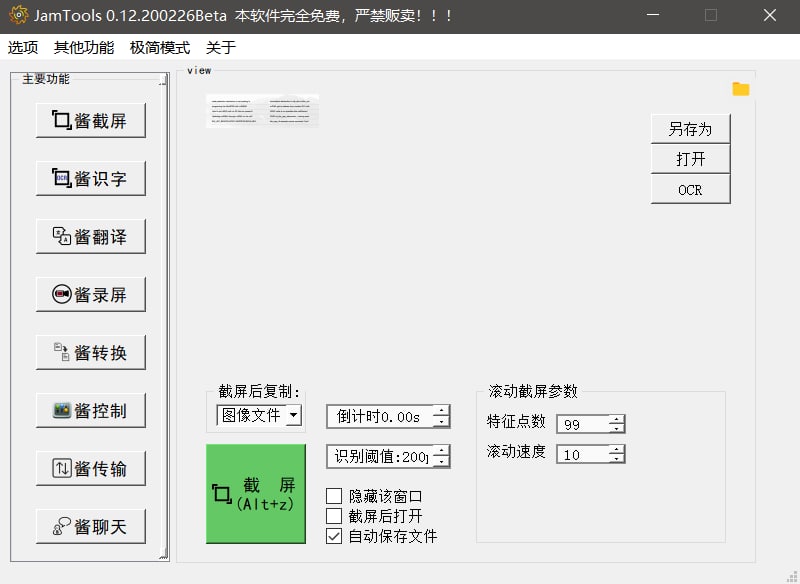Click the 主要功能 panel title
Viewport: 800px width, 584px height.
point(46,79)
